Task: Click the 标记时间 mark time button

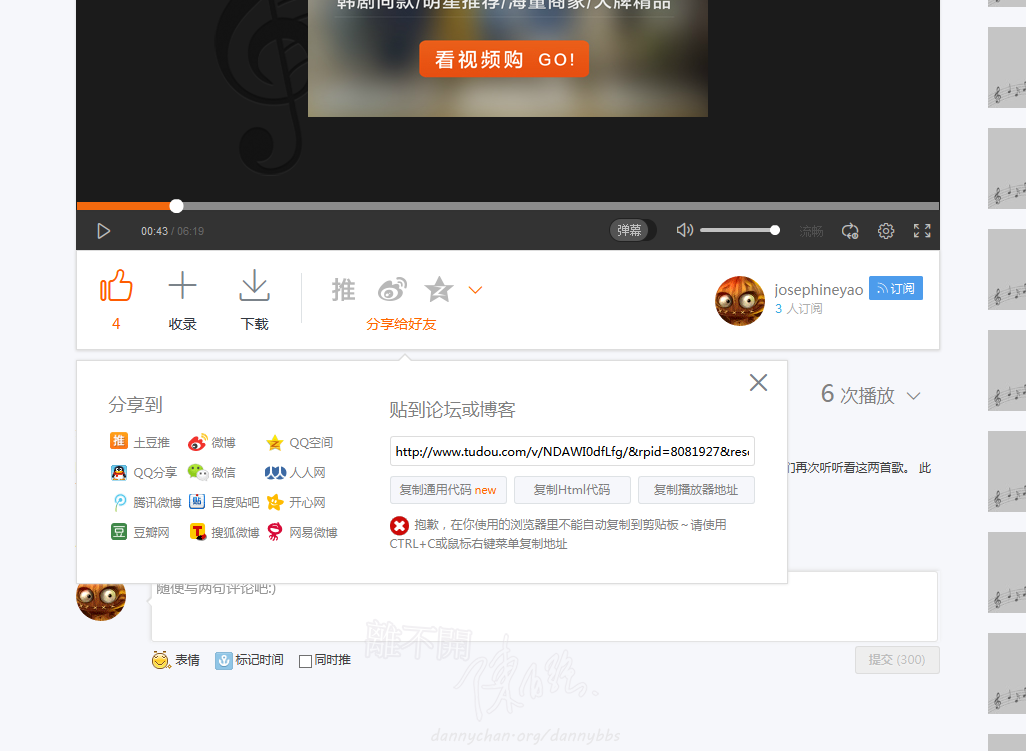Action: [249, 660]
